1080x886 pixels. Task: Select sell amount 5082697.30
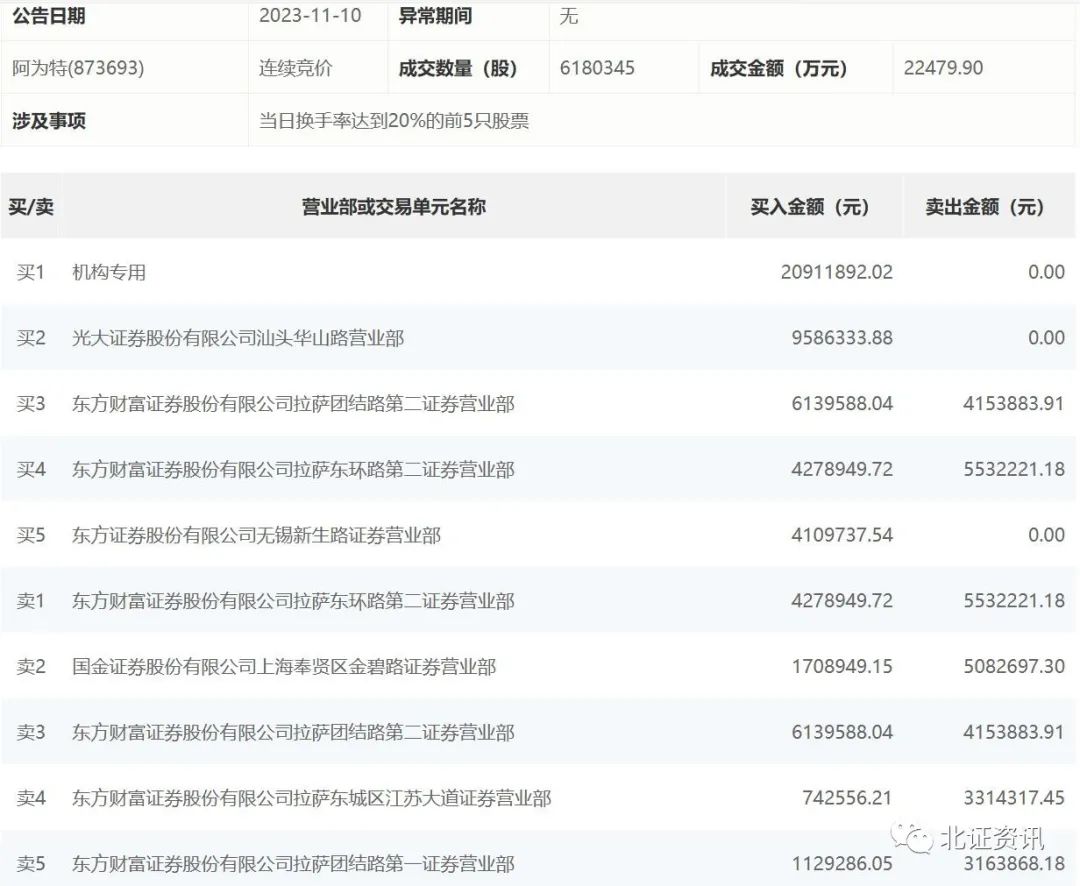click(x=1014, y=666)
